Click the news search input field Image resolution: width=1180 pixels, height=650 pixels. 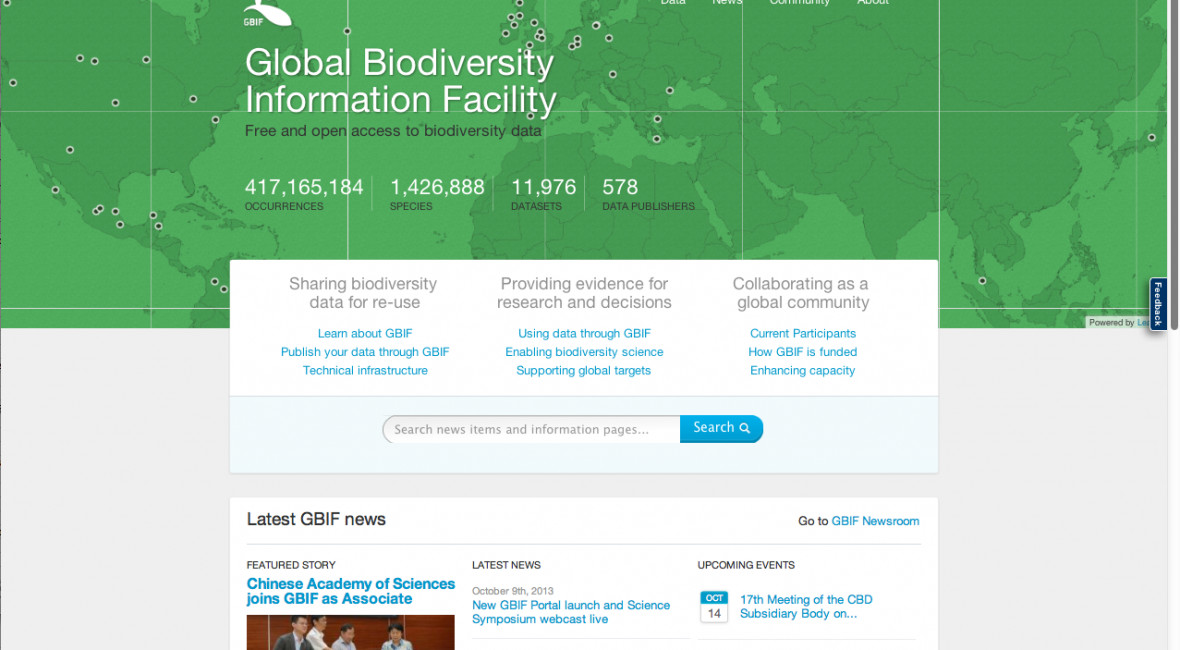531,429
